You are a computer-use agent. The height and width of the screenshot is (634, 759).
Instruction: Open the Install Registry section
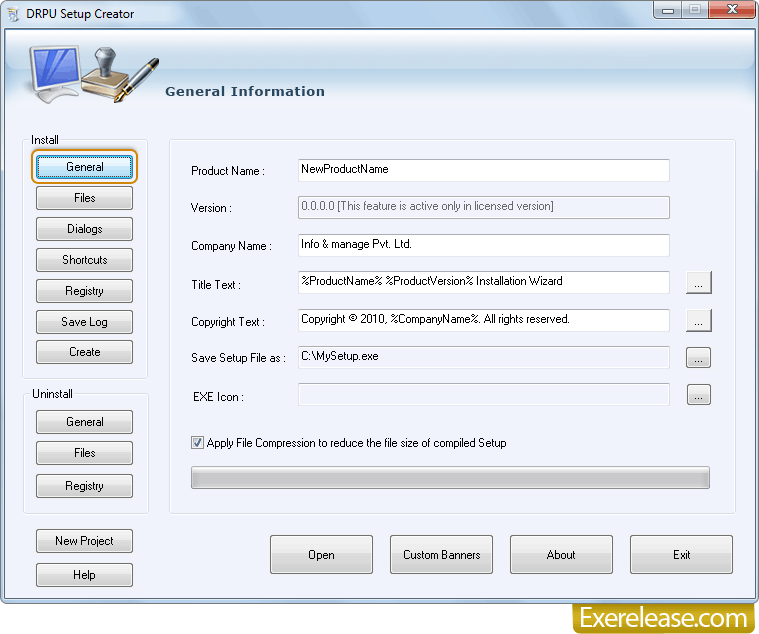[x=84, y=291]
